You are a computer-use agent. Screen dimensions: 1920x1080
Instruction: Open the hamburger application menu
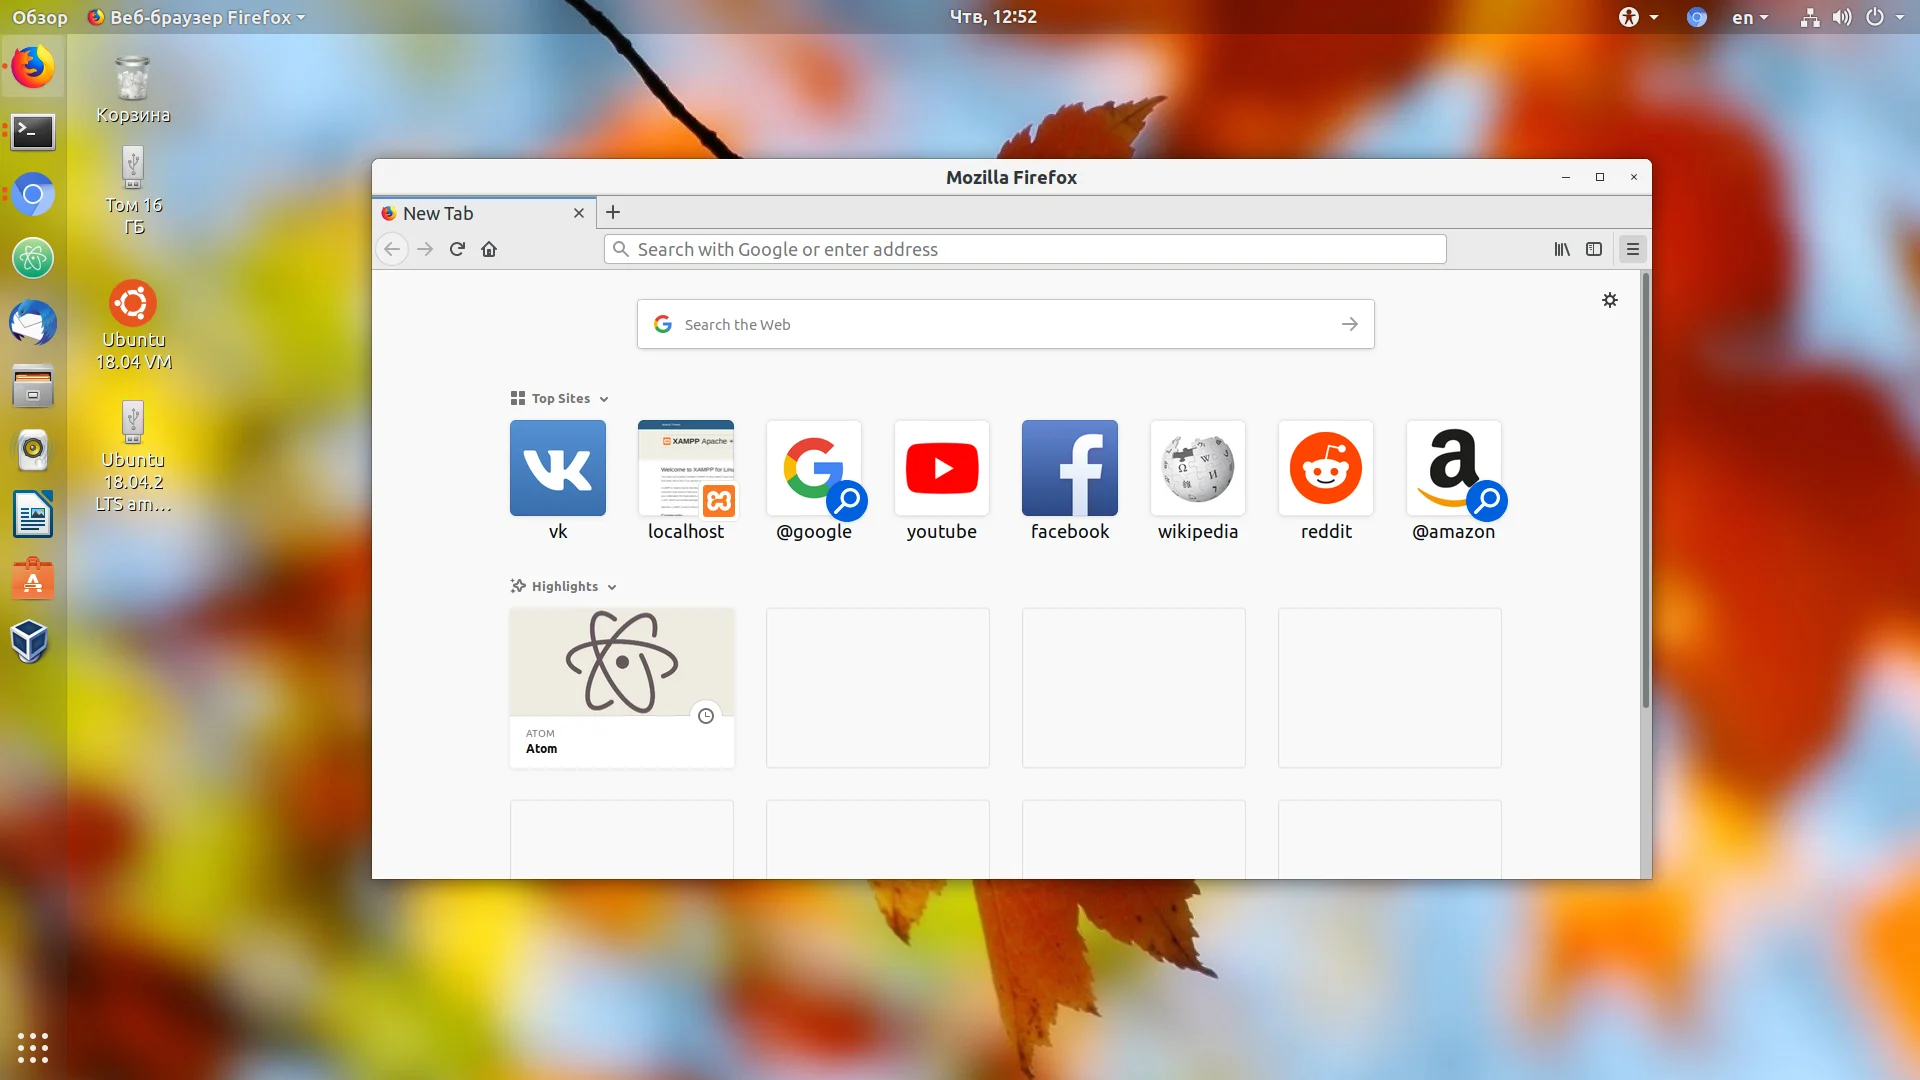1633,249
